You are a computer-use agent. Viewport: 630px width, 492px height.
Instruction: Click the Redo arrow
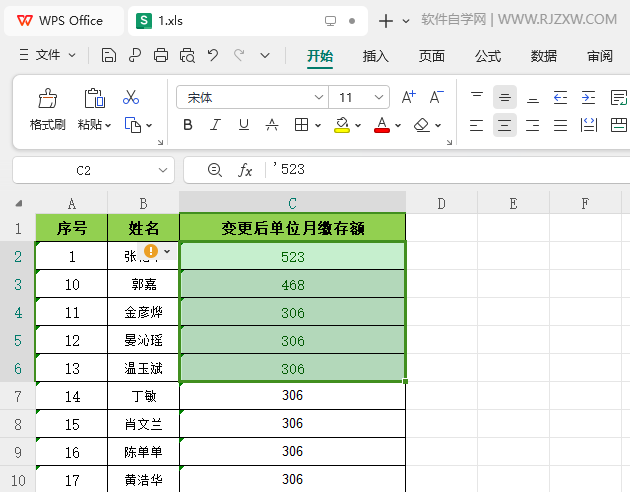(x=239, y=55)
